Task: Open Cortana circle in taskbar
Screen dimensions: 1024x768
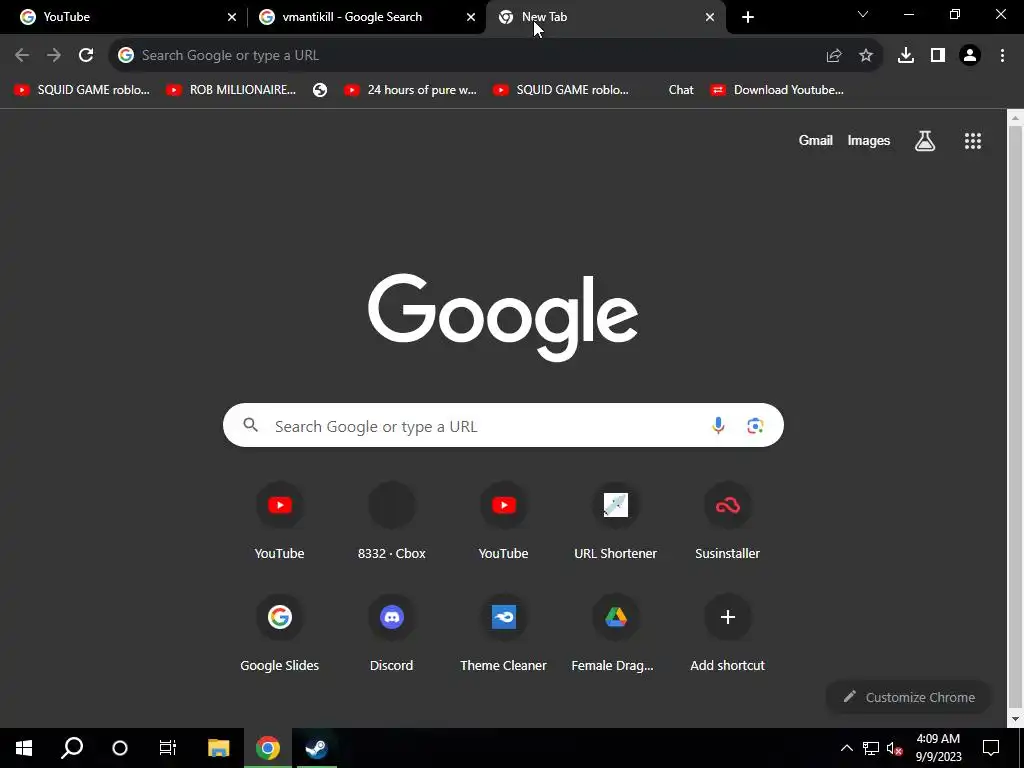Action: point(120,748)
